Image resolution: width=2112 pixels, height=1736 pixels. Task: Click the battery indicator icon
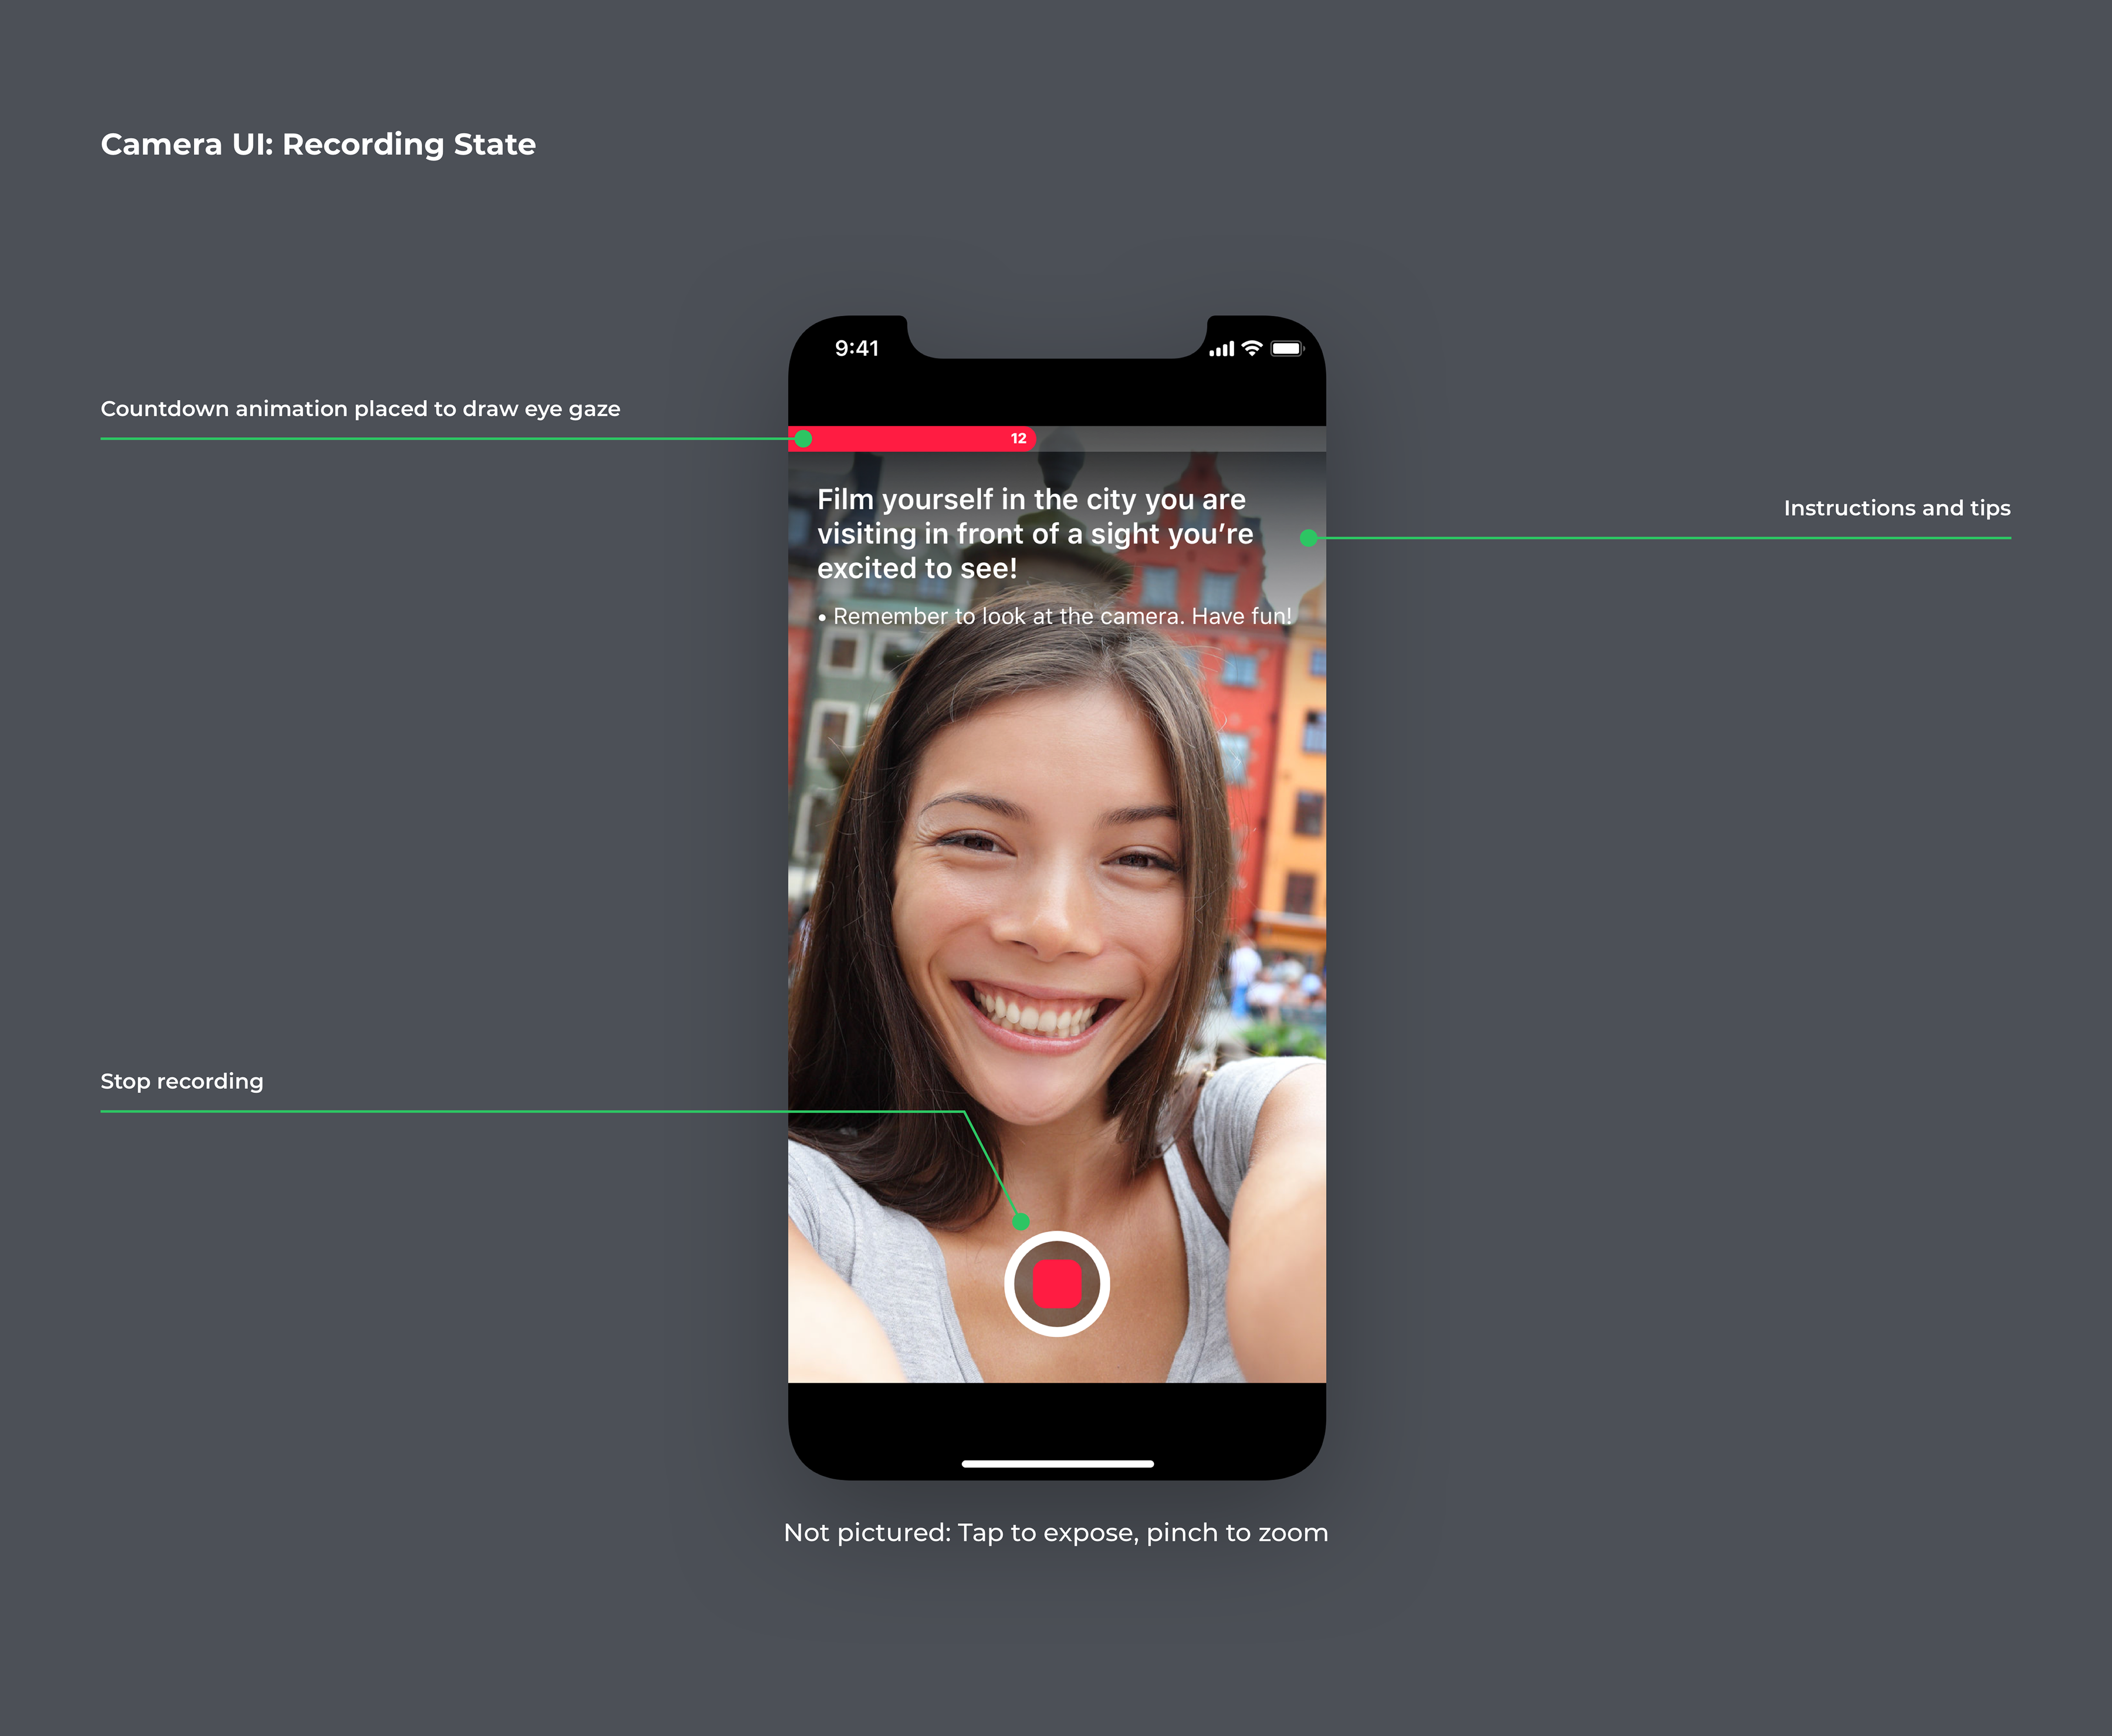[x=1287, y=349]
